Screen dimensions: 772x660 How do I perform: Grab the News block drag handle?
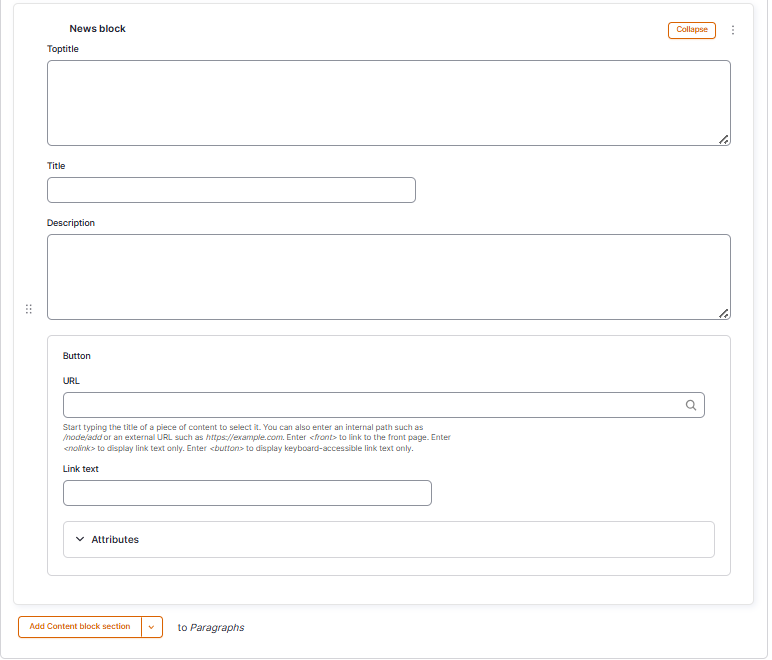(x=29, y=309)
